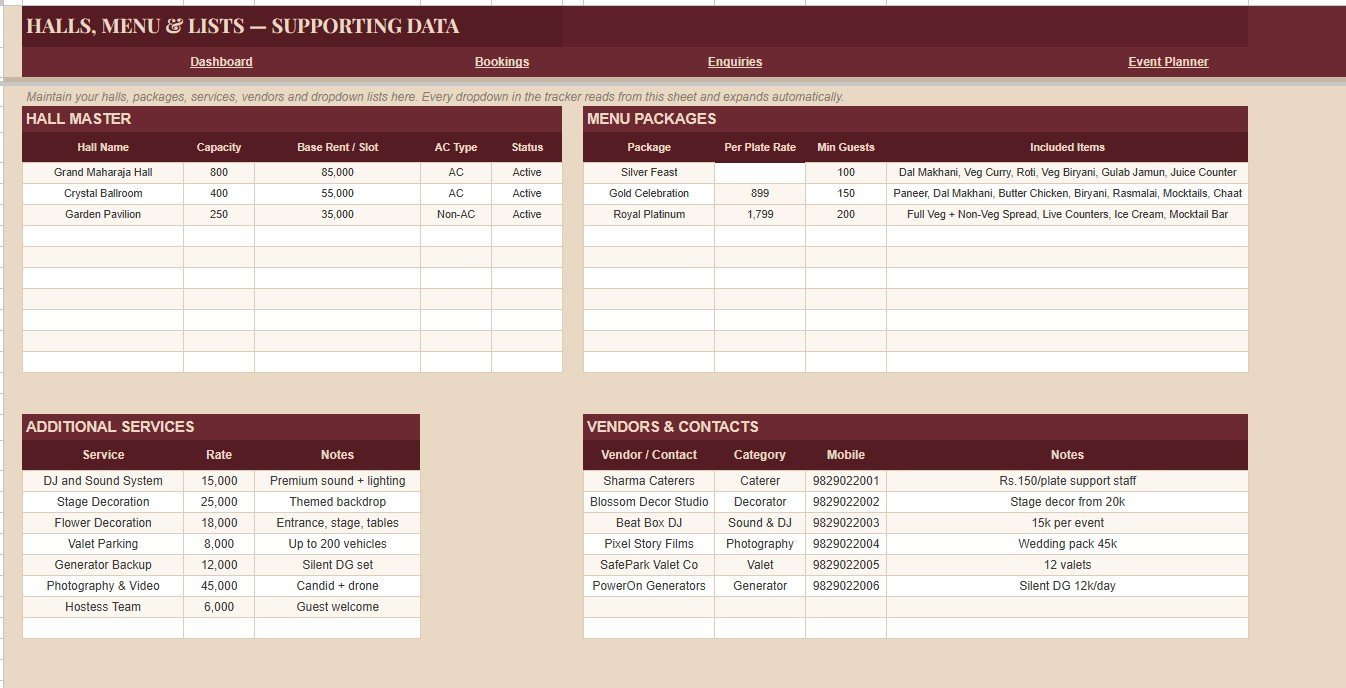This screenshot has height=688, width=1346.
Task: Select the Grand Maharaja Hall cell
Action: pyautogui.click(x=103, y=173)
